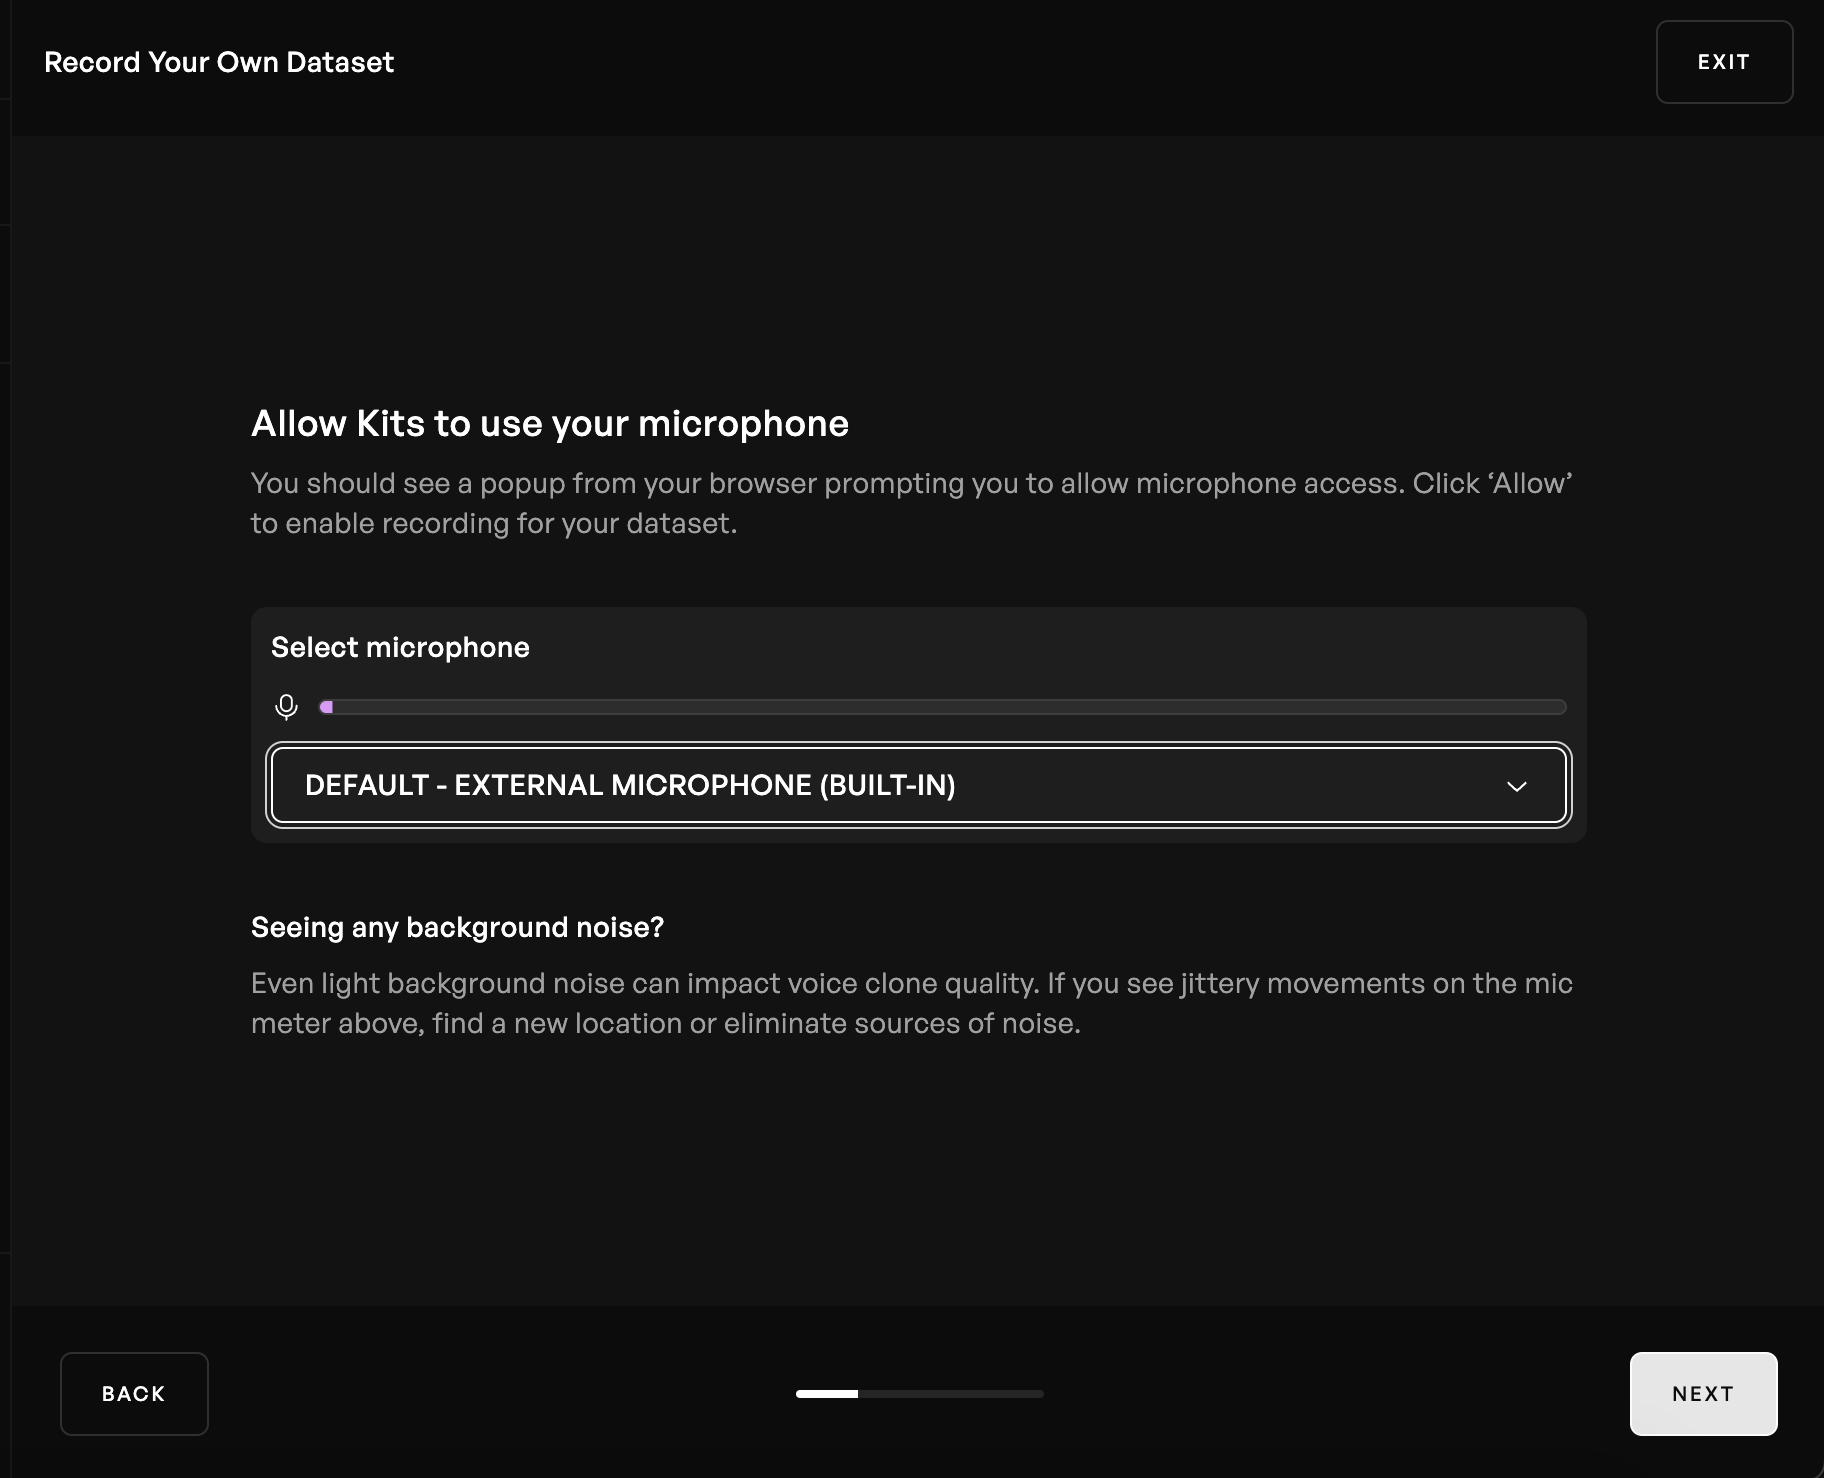This screenshot has width=1824, height=1478.
Task: Click the microphone icon beside the meter
Action: (x=286, y=707)
